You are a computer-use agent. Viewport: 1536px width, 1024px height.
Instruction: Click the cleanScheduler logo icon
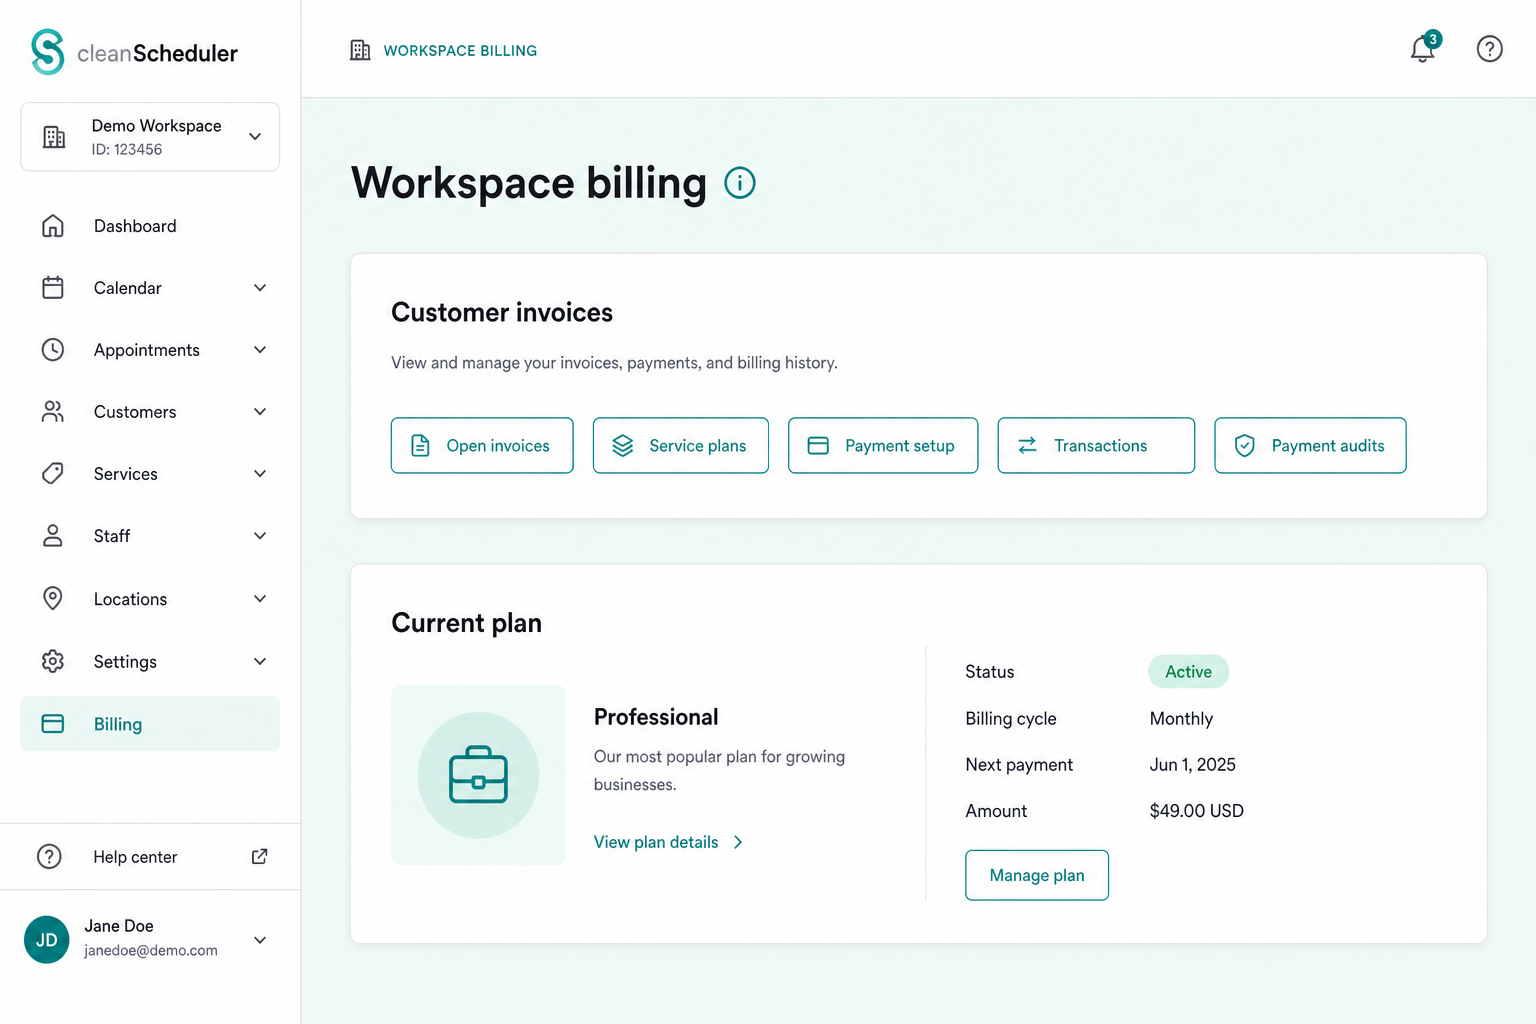pos(47,52)
